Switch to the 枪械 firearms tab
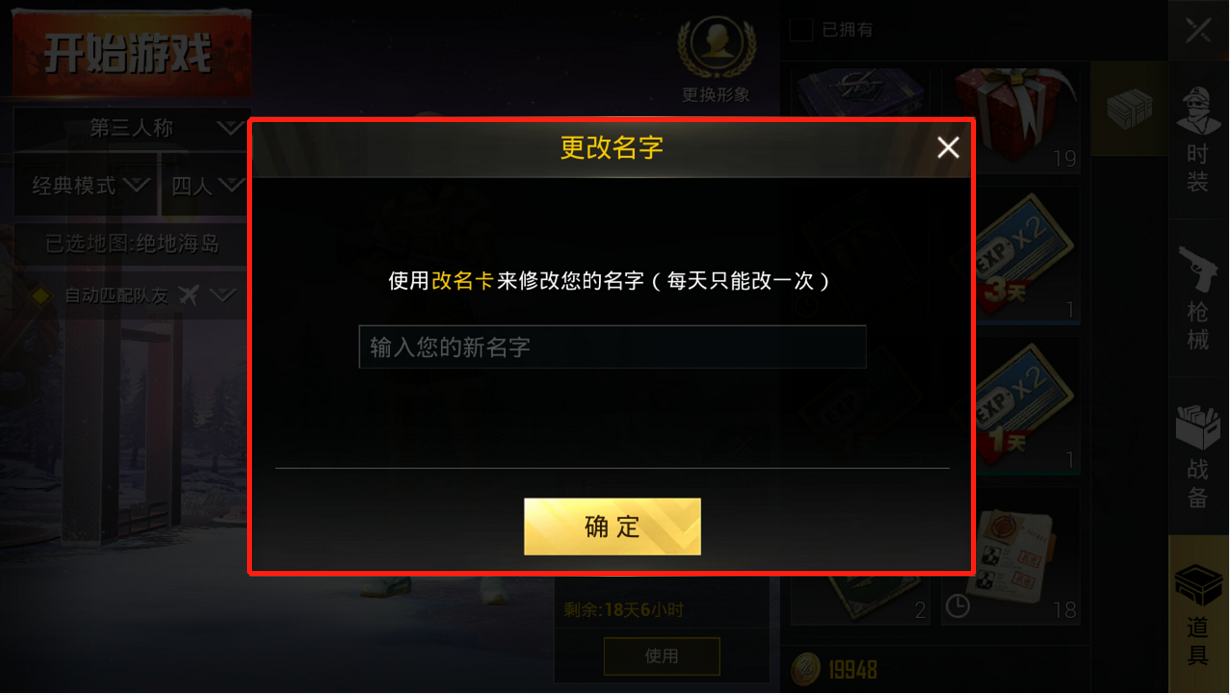 [1198, 298]
